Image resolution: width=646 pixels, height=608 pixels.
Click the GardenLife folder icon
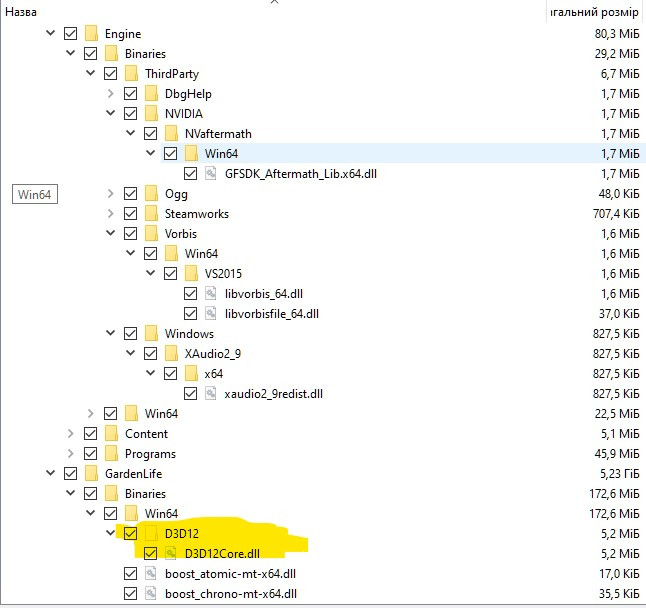coord(91,473)
